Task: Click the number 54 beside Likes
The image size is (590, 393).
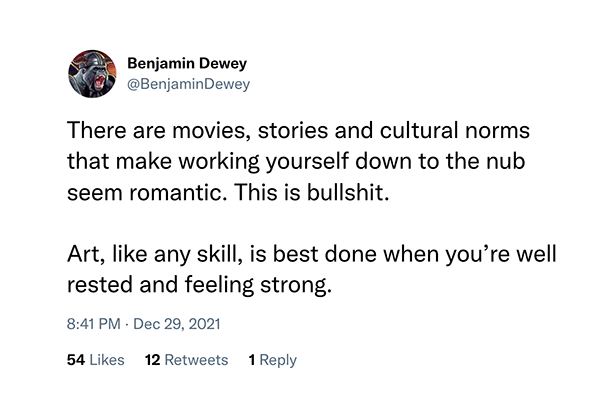Action: pyautogui.click(x=76, y=360)
